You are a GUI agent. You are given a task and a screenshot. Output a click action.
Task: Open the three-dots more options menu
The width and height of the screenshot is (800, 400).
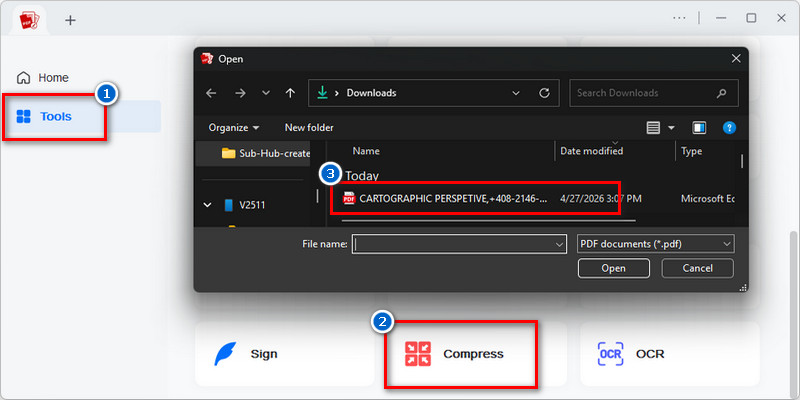[679, 18]
